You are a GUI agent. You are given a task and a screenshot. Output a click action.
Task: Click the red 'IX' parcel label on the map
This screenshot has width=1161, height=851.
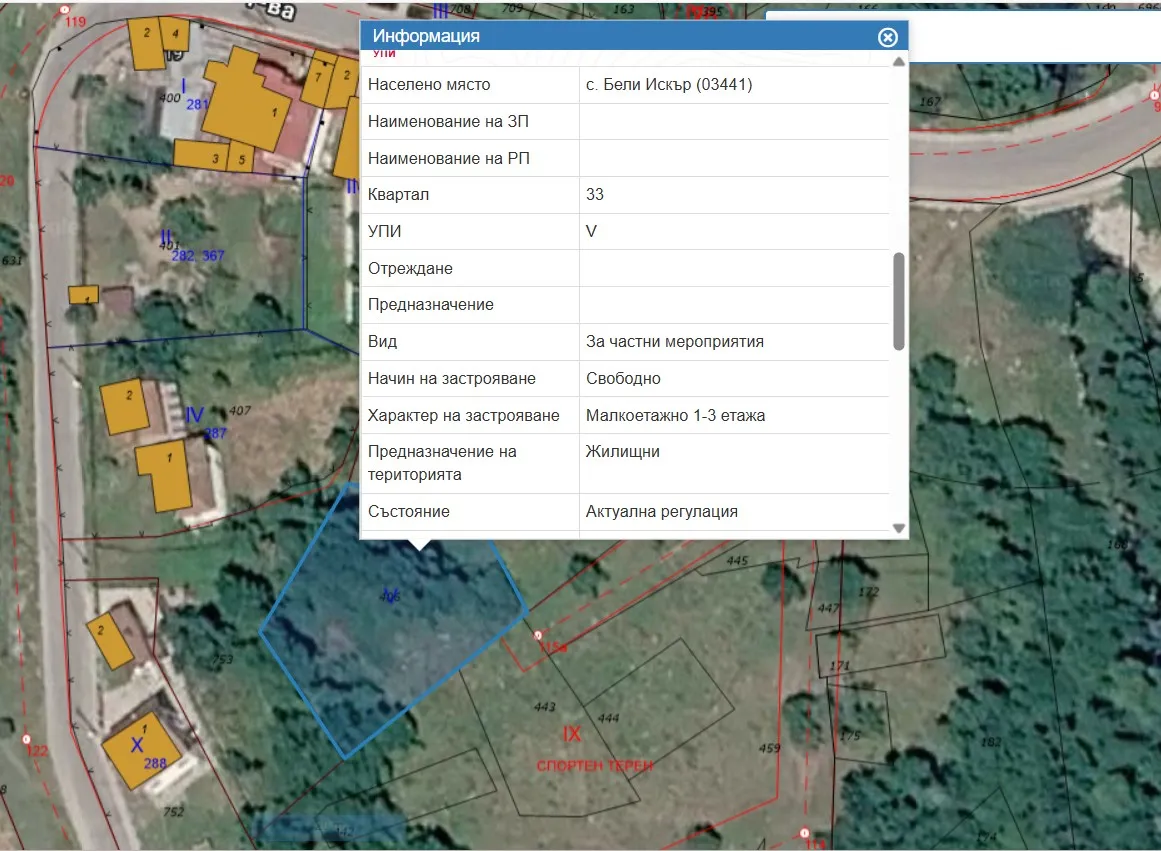click(572, 734)
